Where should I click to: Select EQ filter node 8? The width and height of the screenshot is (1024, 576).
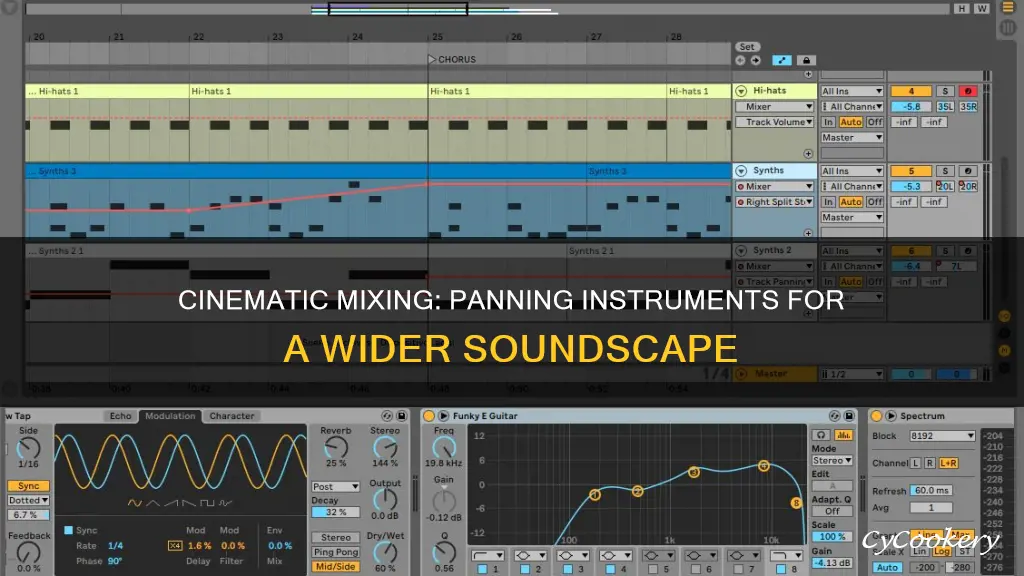tap(796, 503)
